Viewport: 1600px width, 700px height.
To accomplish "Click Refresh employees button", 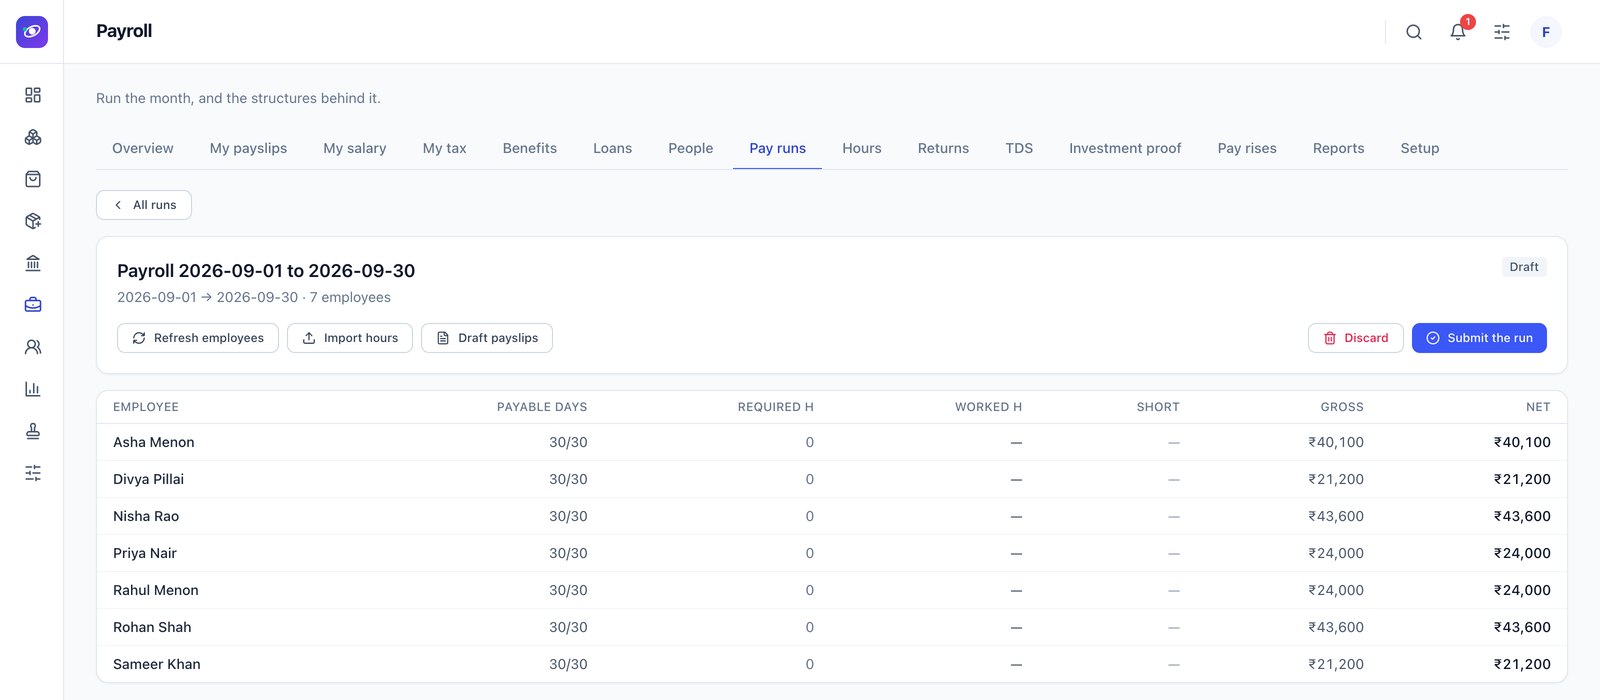I will (198, 338).
